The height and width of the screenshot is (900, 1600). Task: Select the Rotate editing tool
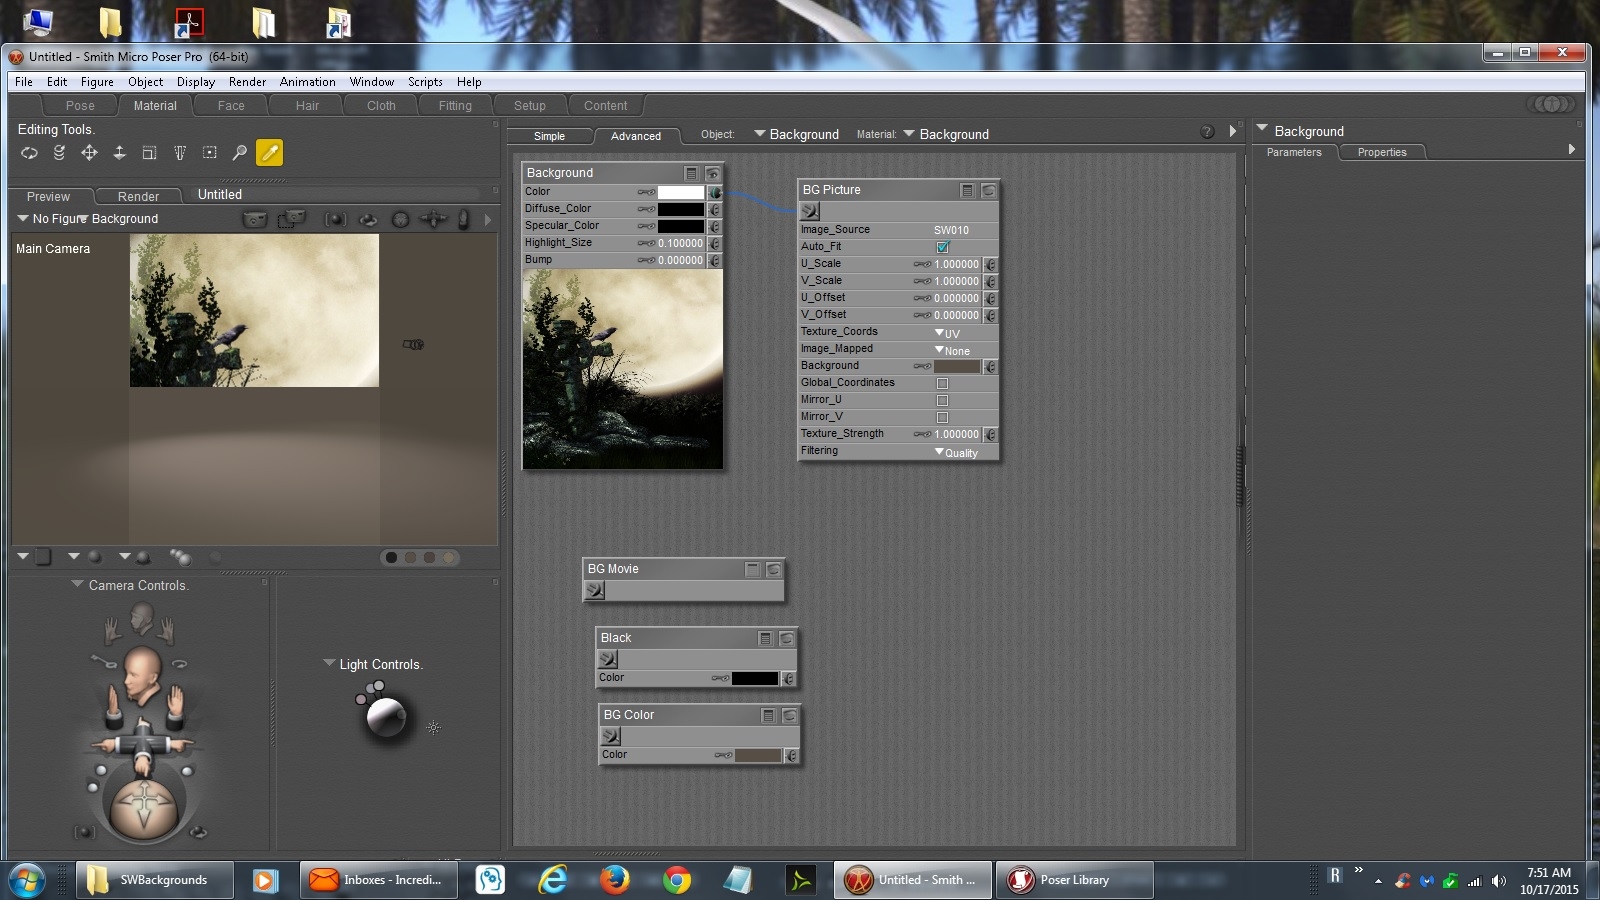[x=29, y=153]
